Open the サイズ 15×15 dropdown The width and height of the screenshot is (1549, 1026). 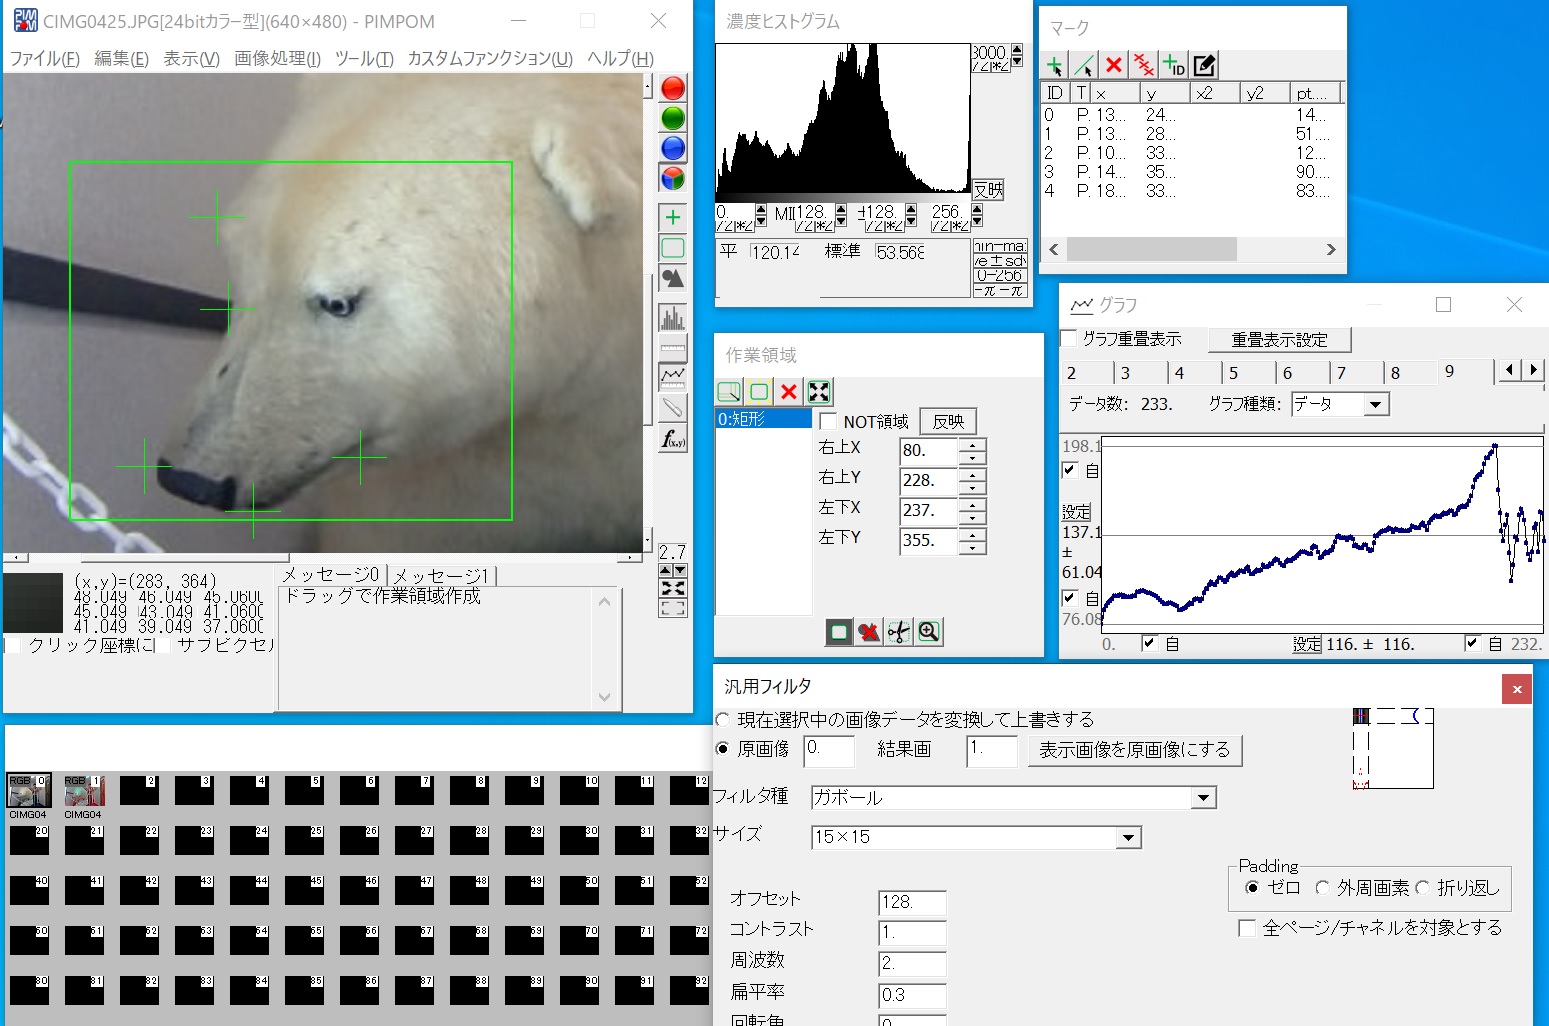point(1129,837)
